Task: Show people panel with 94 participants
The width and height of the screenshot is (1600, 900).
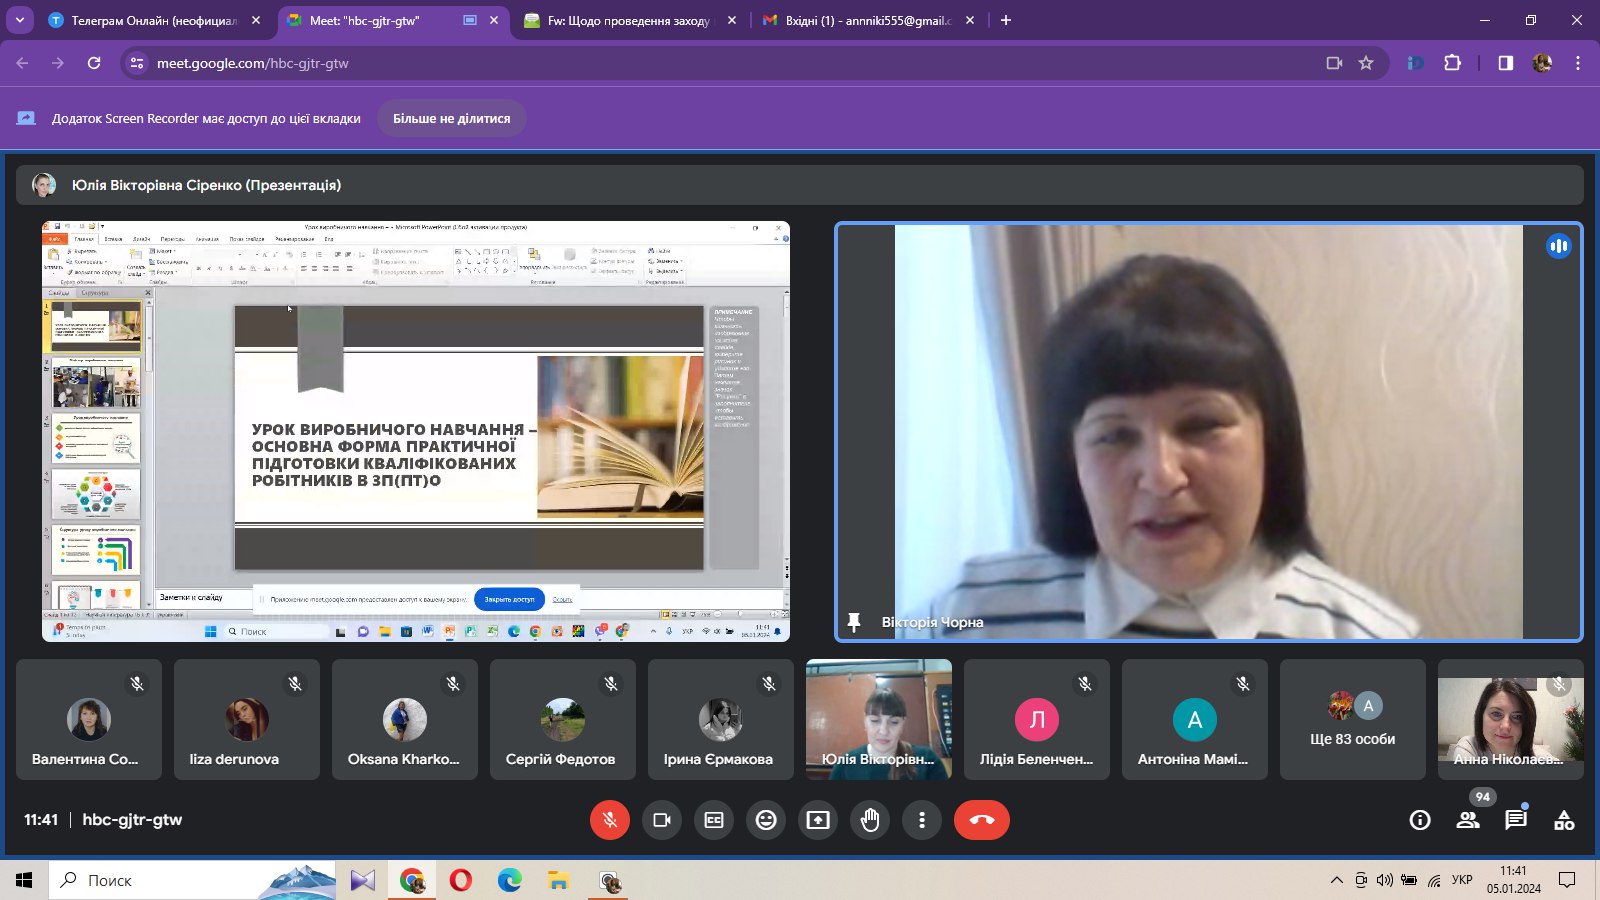Action: click(x=1468, y=820)
